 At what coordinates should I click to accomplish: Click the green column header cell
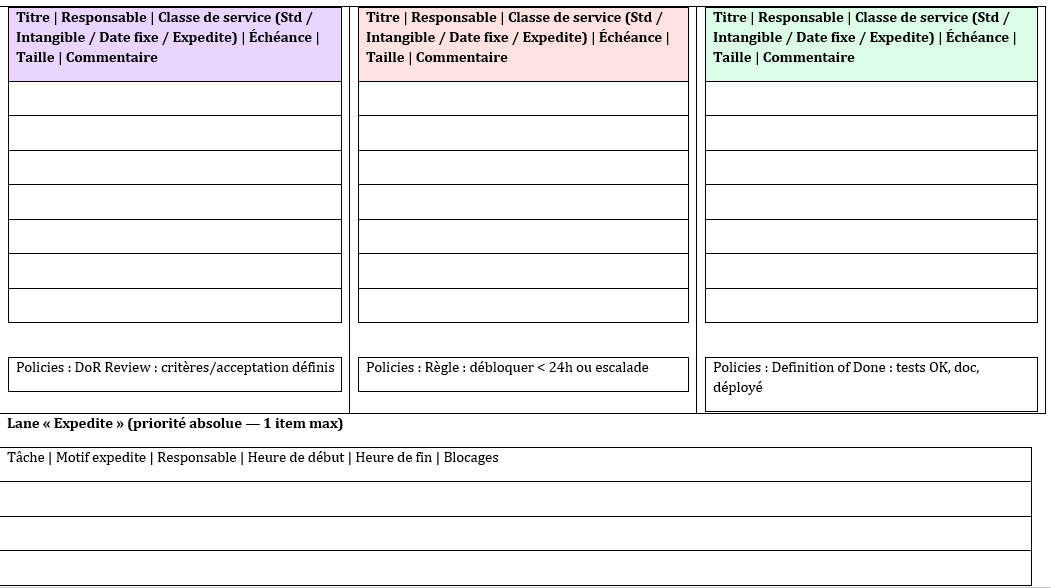871,43
